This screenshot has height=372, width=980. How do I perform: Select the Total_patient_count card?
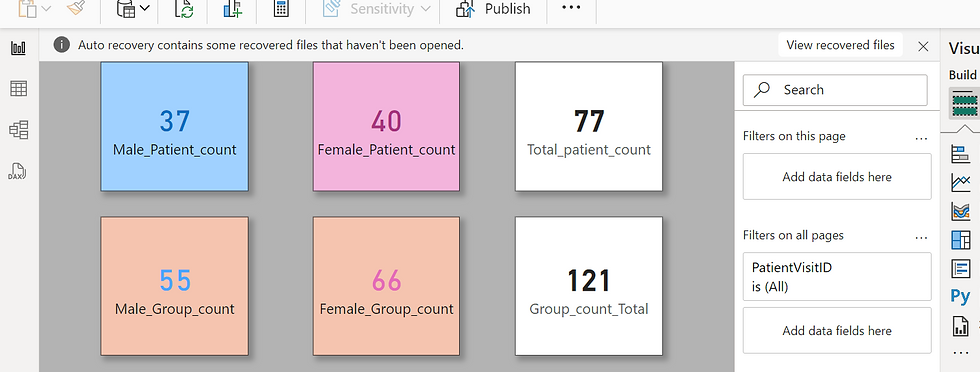tap(589, 126)
